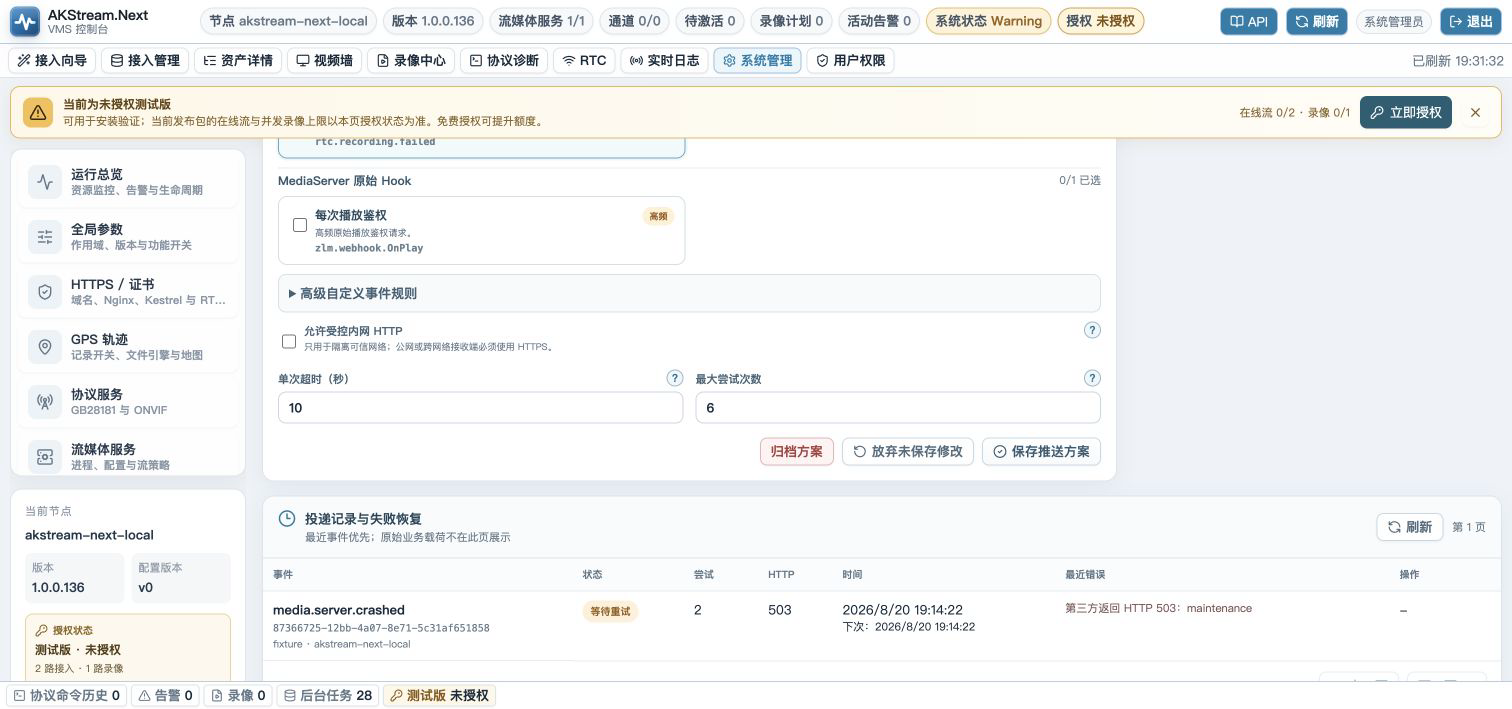Click the 高频 tag on 每次播放鉴权
This screenshot has width=1512, height=709.
coord(658,216)
